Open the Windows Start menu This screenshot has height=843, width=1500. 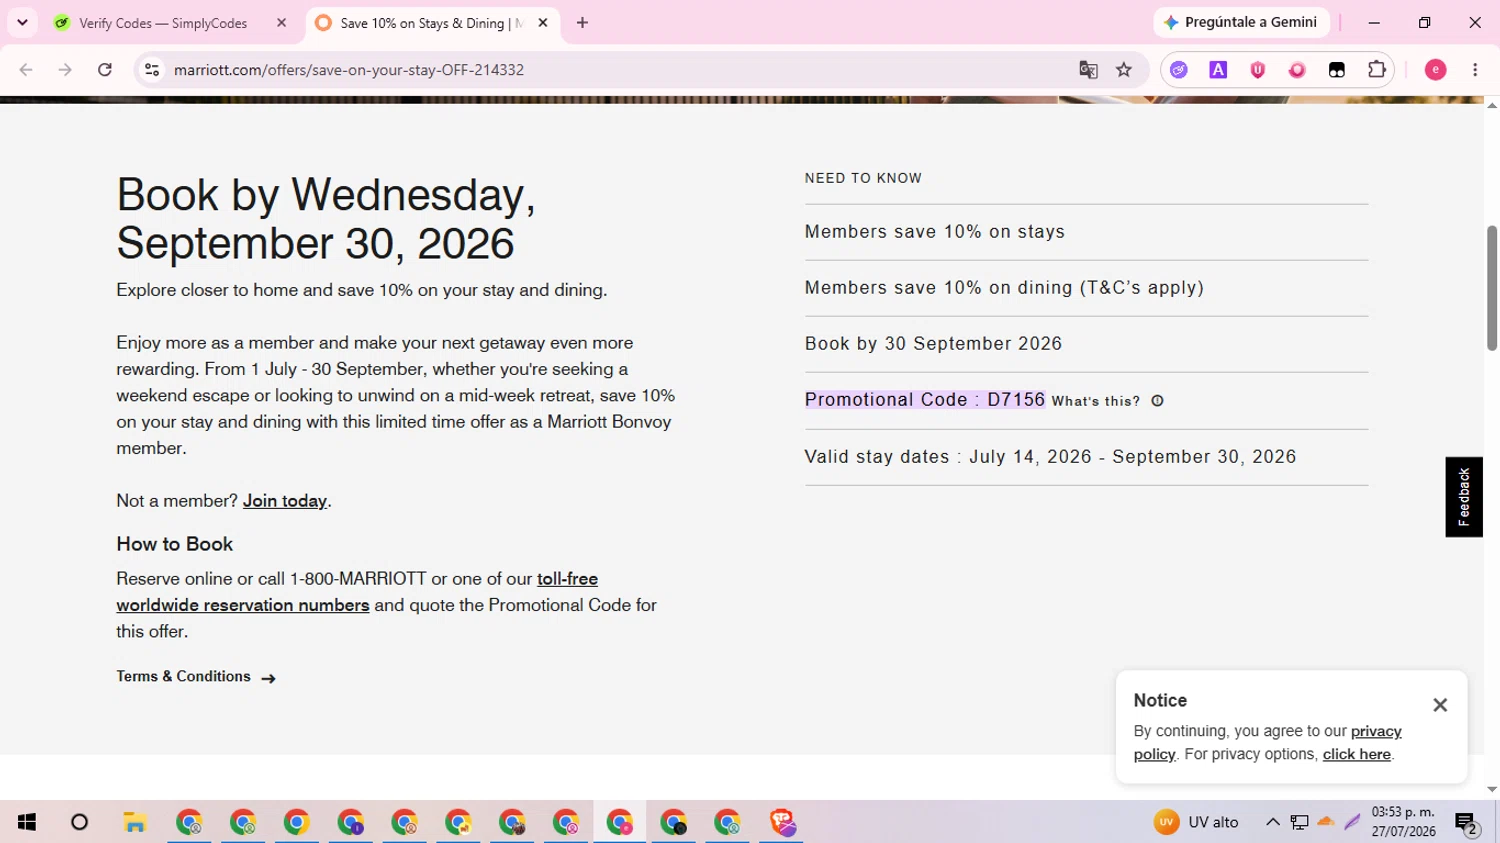click(27, 822)
